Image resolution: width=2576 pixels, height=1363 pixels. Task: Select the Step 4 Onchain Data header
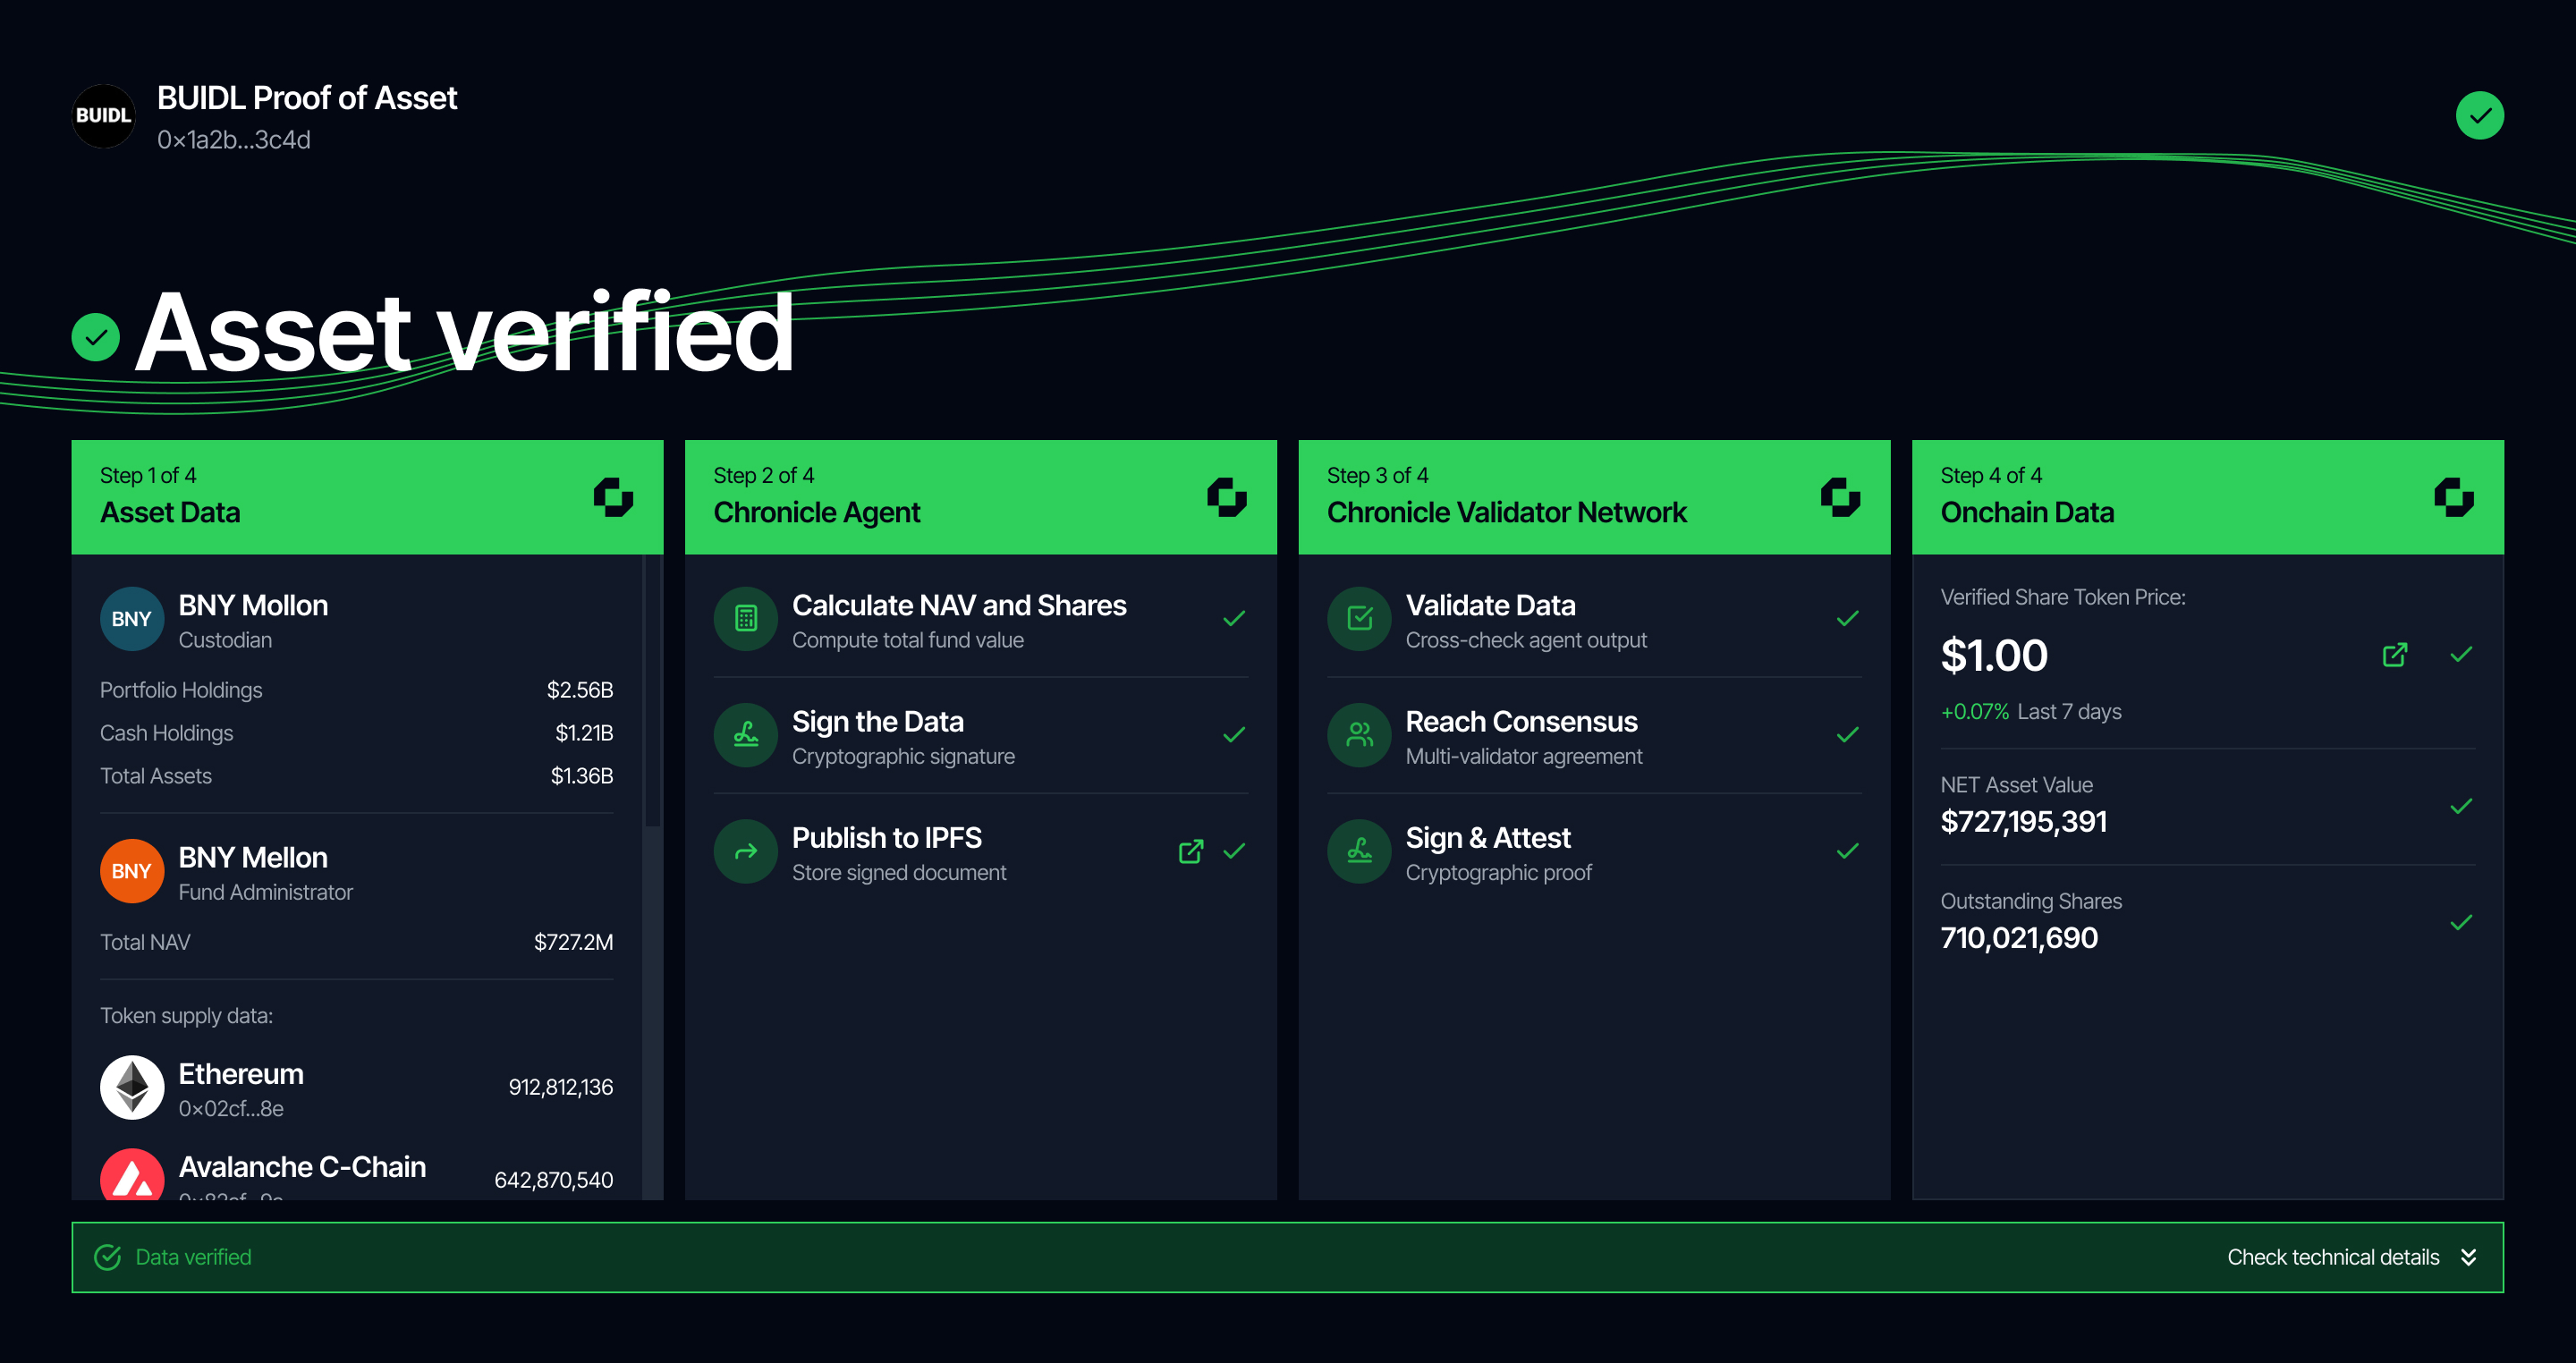coord(2207,497)
